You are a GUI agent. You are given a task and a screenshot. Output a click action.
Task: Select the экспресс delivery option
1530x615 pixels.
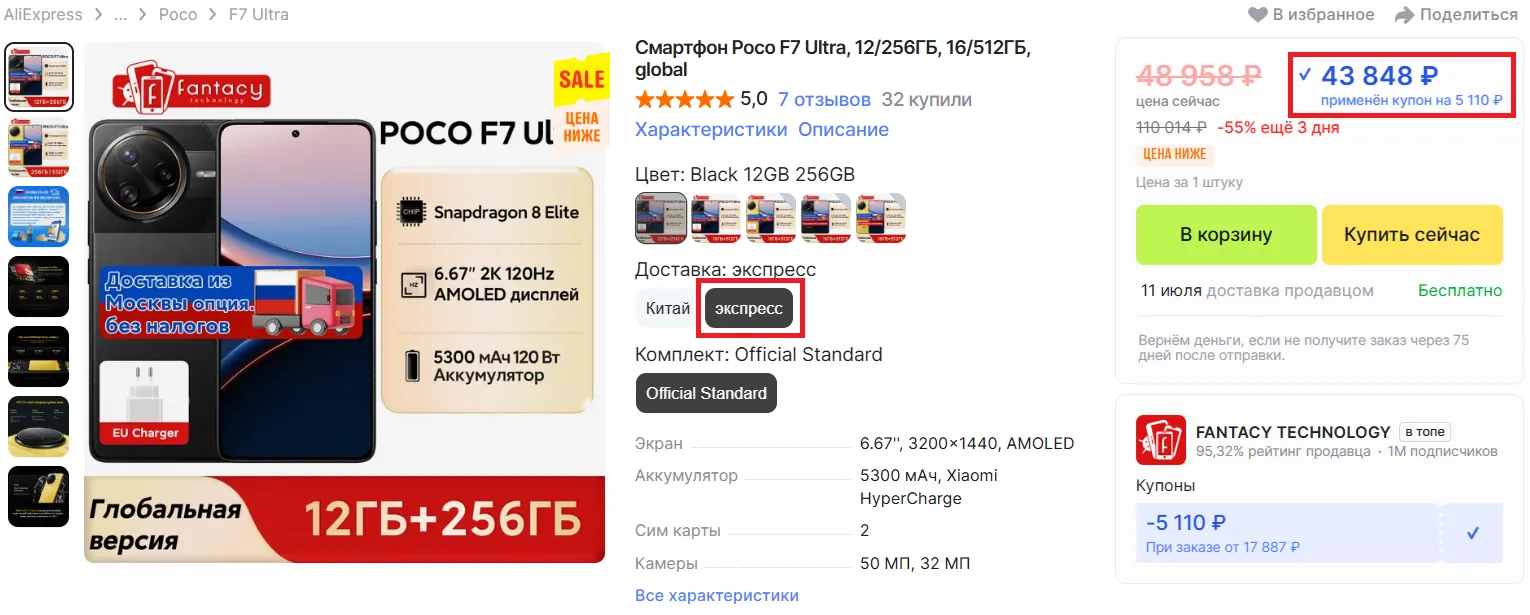pyautogui.click(x=749, y=308)
